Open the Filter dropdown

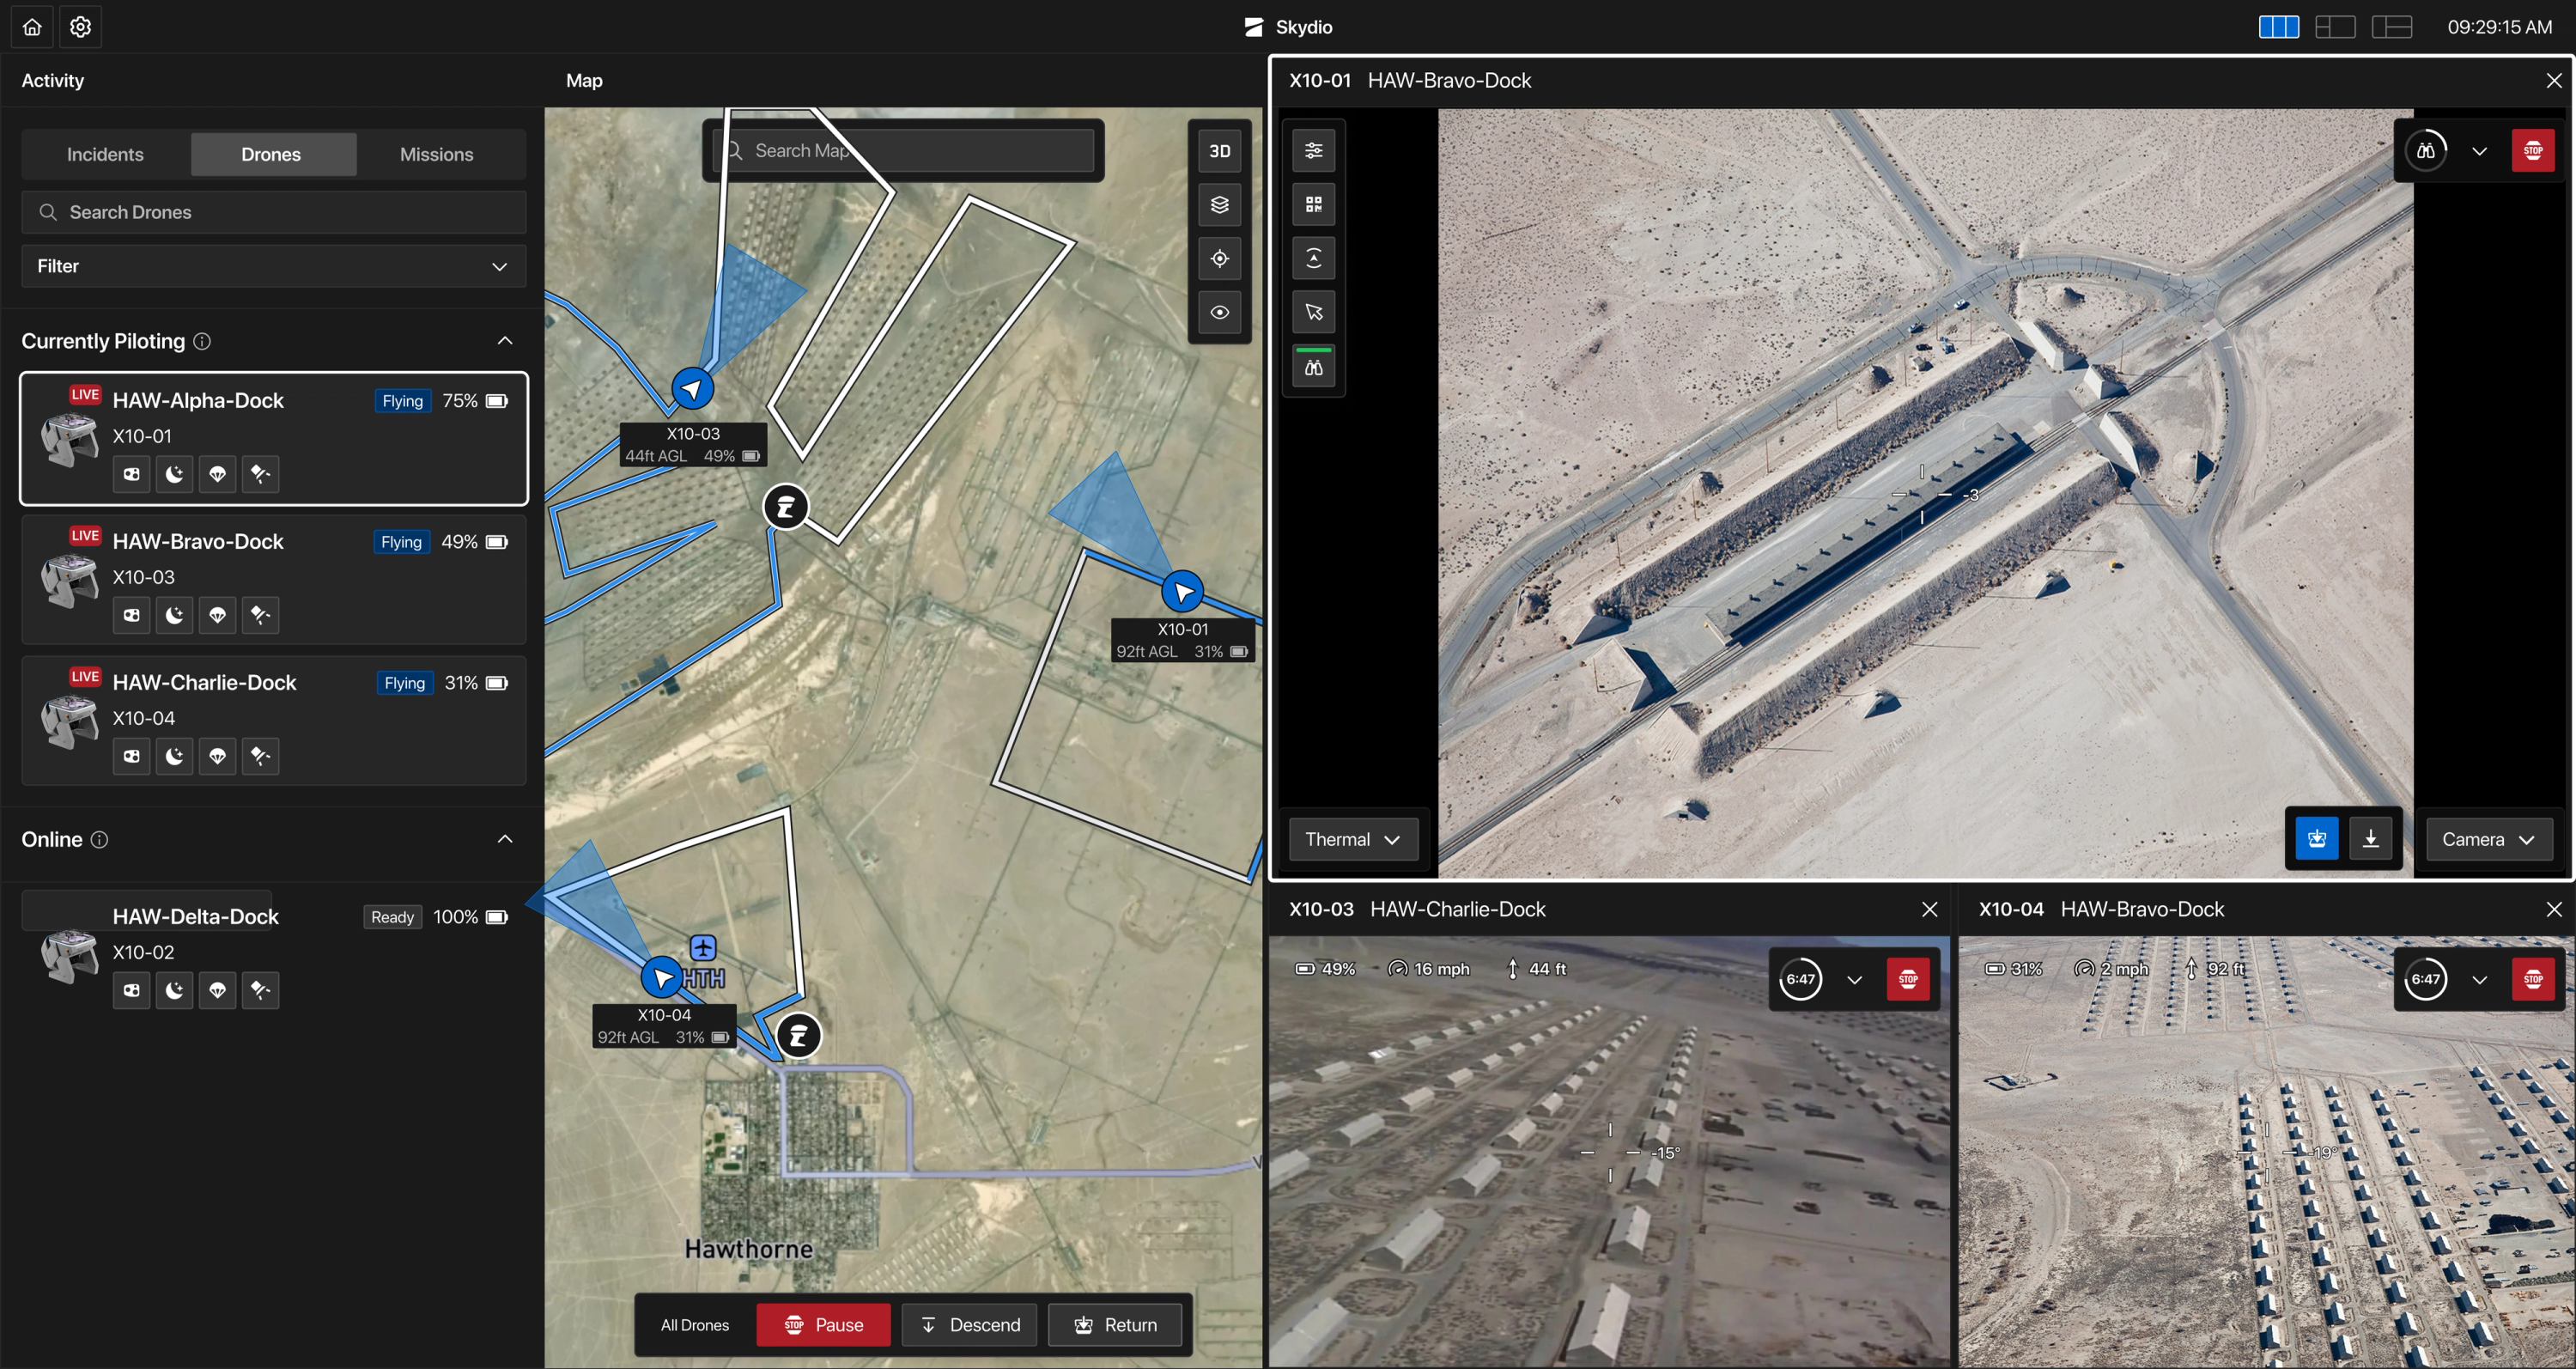(273, 266)
